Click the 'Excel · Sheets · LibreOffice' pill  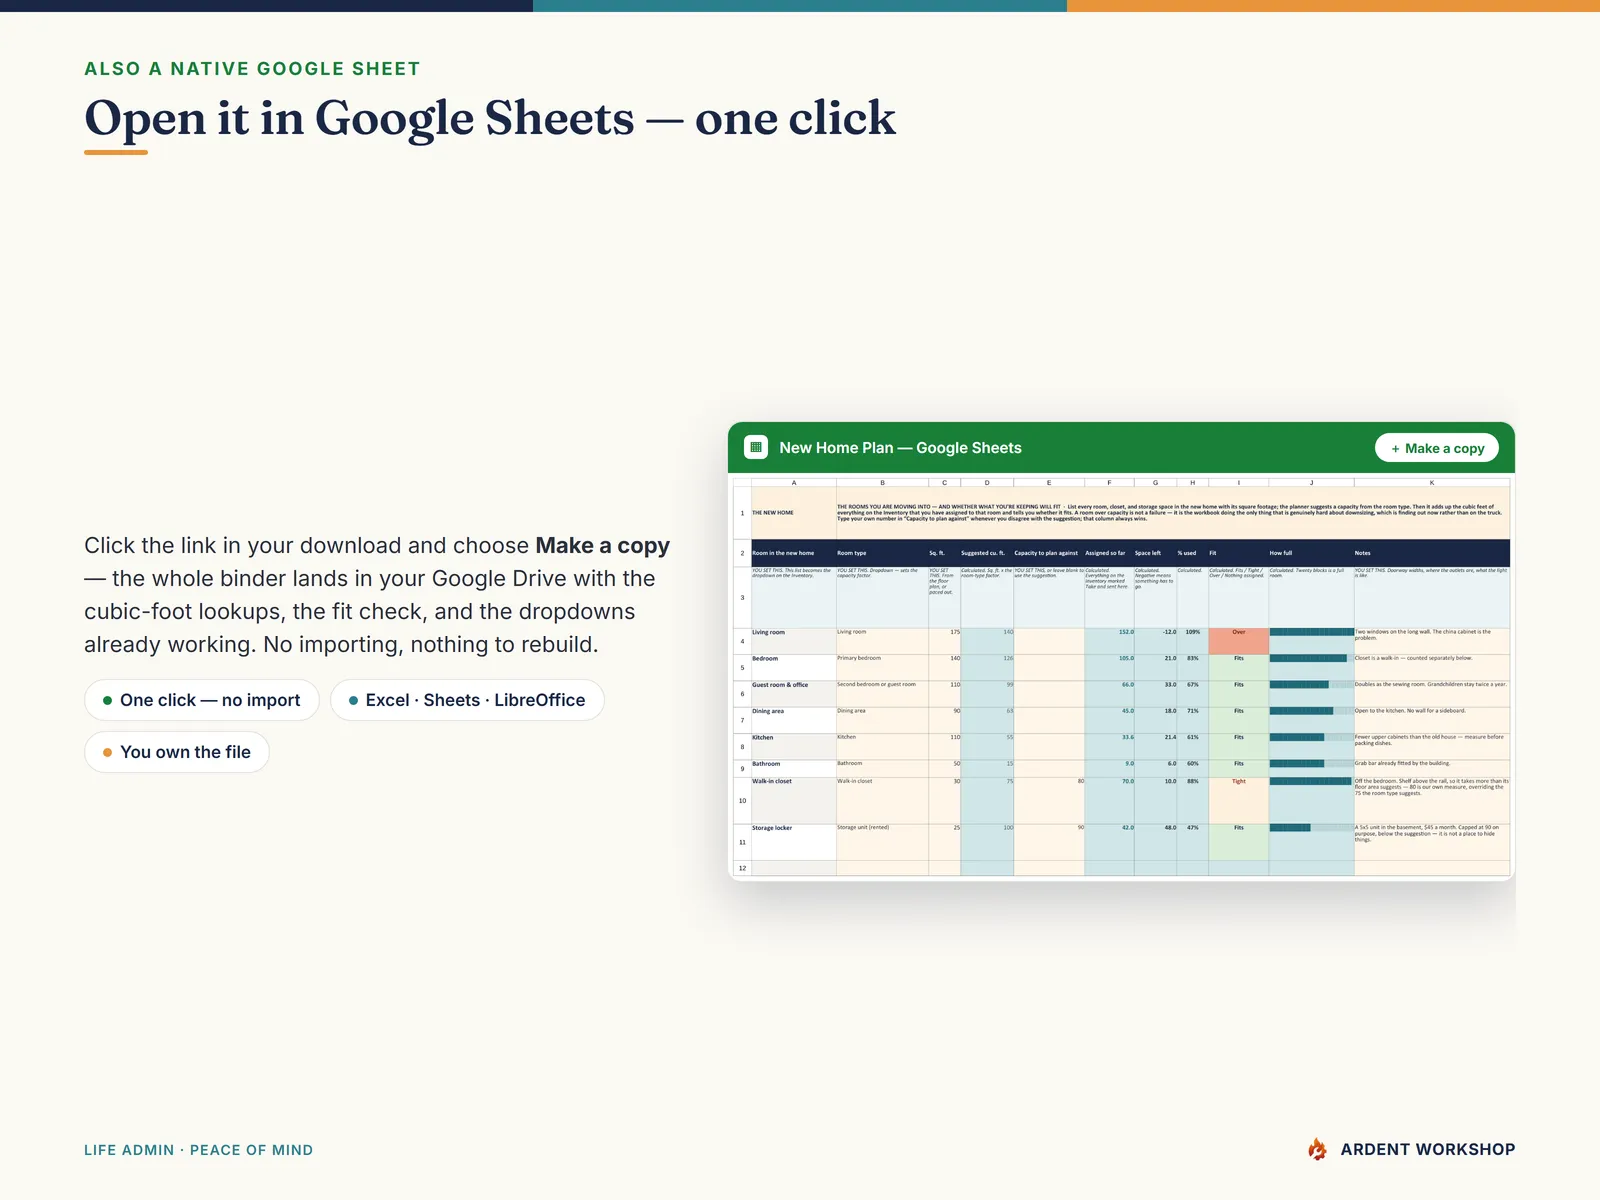click(x=467, y=700)
